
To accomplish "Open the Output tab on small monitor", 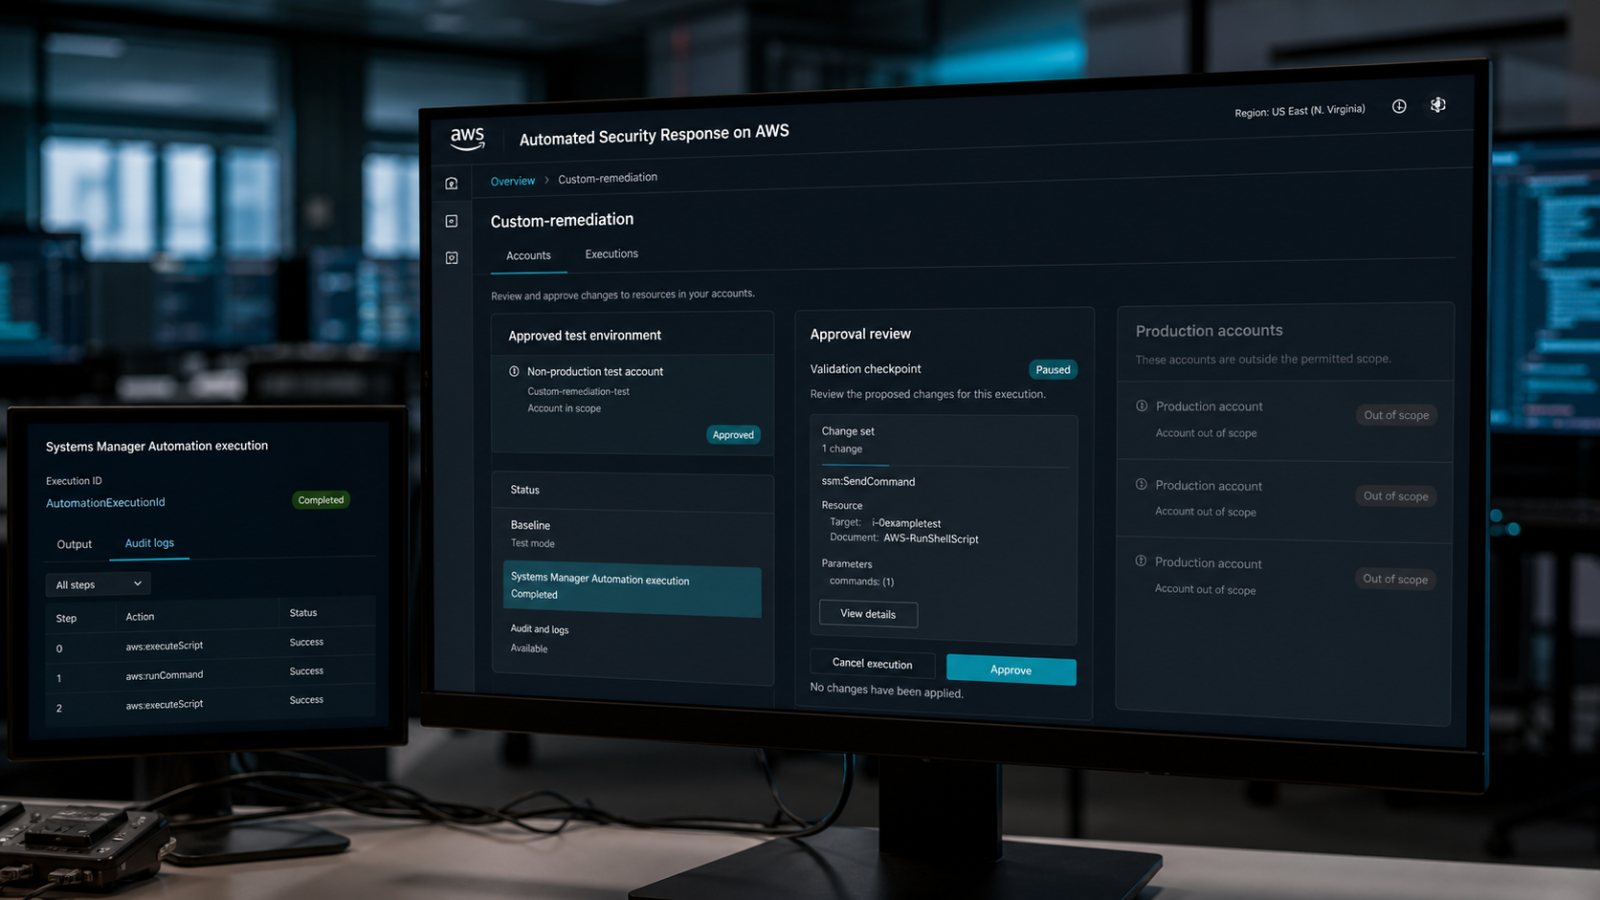I will coord(74,544).
